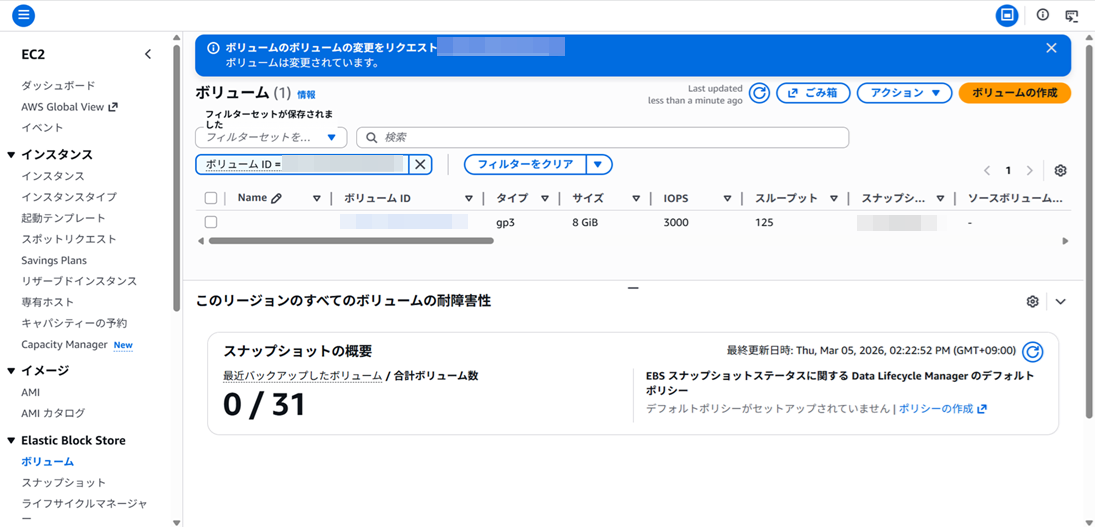Open スナップショット in the sidebar
The image size is (1095, 527).
click(63, 483)
